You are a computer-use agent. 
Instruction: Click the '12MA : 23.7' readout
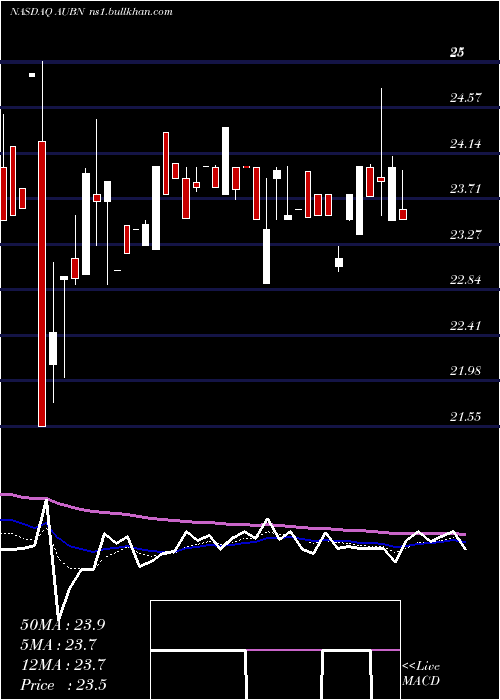(x=62, y=665)
